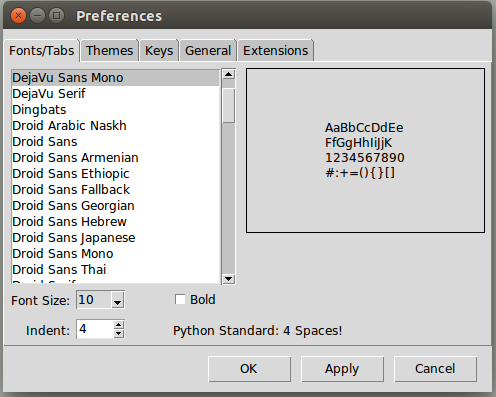
Task: Enable the Bold checkbox
Action: click(180, 299)
